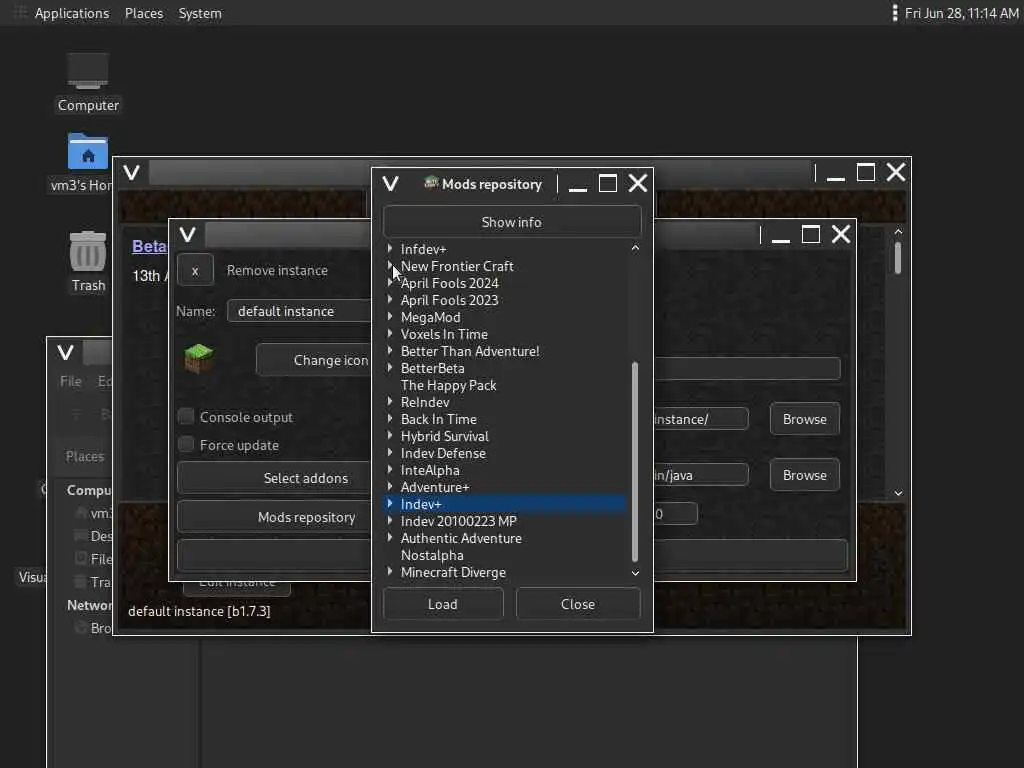Toggle the Force update checkbox
This screenshot has height=768, width=1024.
(186, 445)
